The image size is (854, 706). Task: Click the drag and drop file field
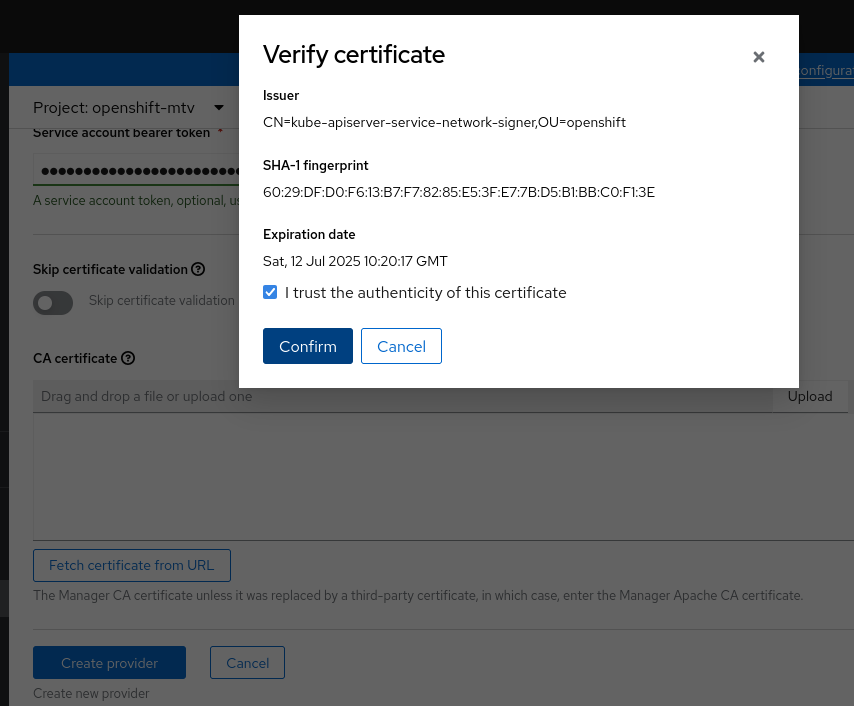coord(400,396)
